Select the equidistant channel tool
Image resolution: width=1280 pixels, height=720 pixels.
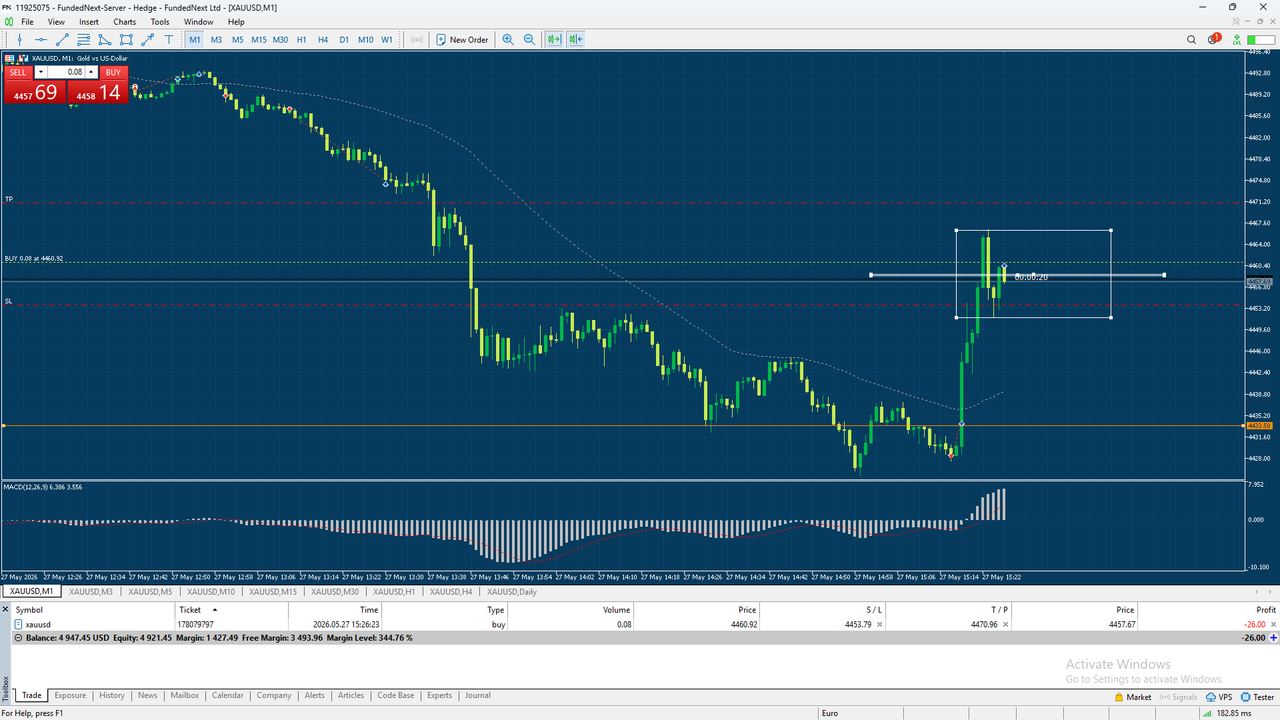83,40
